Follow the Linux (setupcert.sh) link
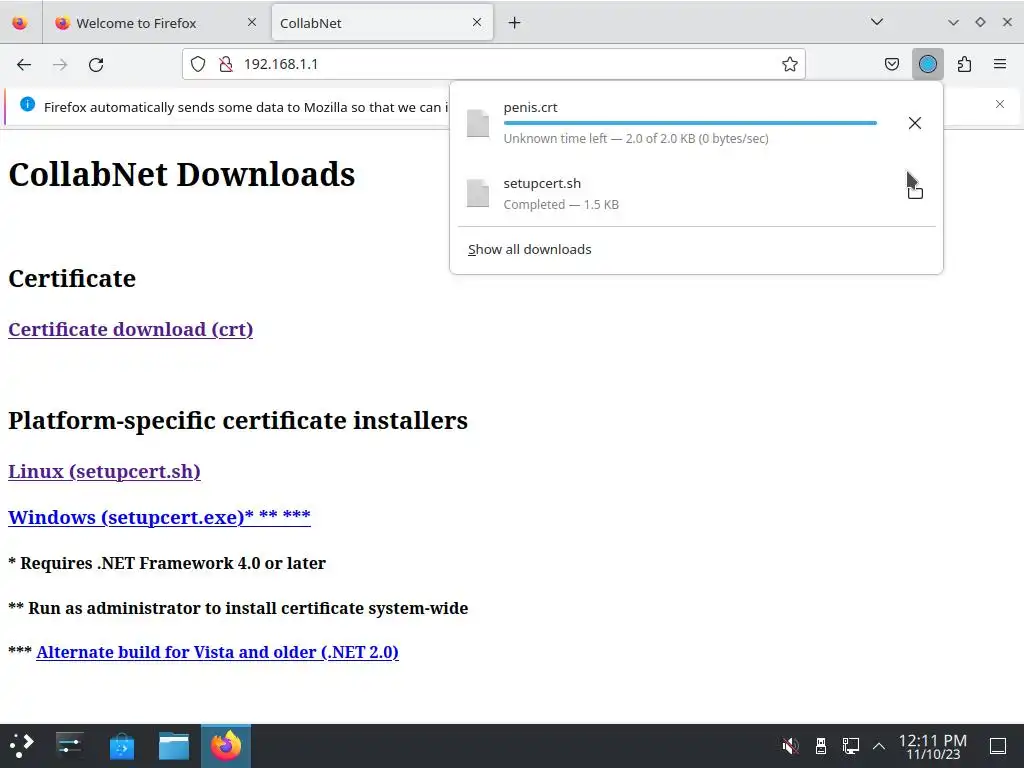Image resolution: width=1024 pixels, height=768 pixels. click(x=104, y=471)
